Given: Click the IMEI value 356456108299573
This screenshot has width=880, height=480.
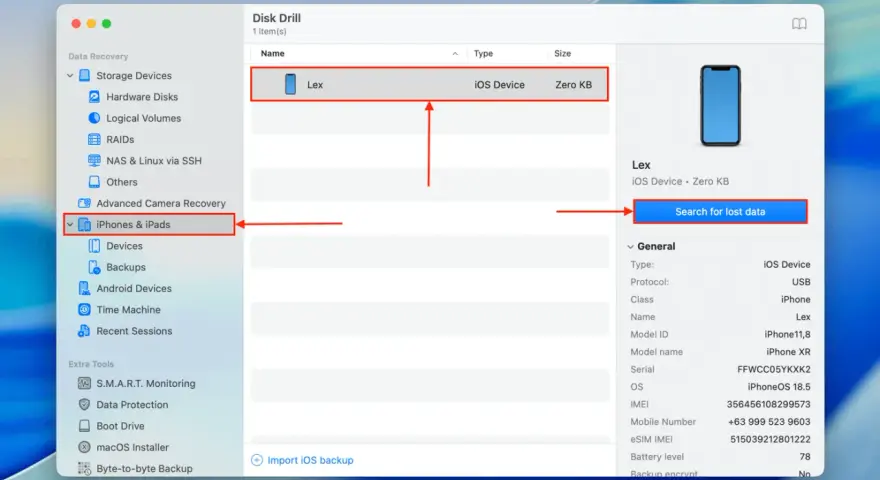Looking at the screenshot, I should pyautogui.click(x=768, y=404).
